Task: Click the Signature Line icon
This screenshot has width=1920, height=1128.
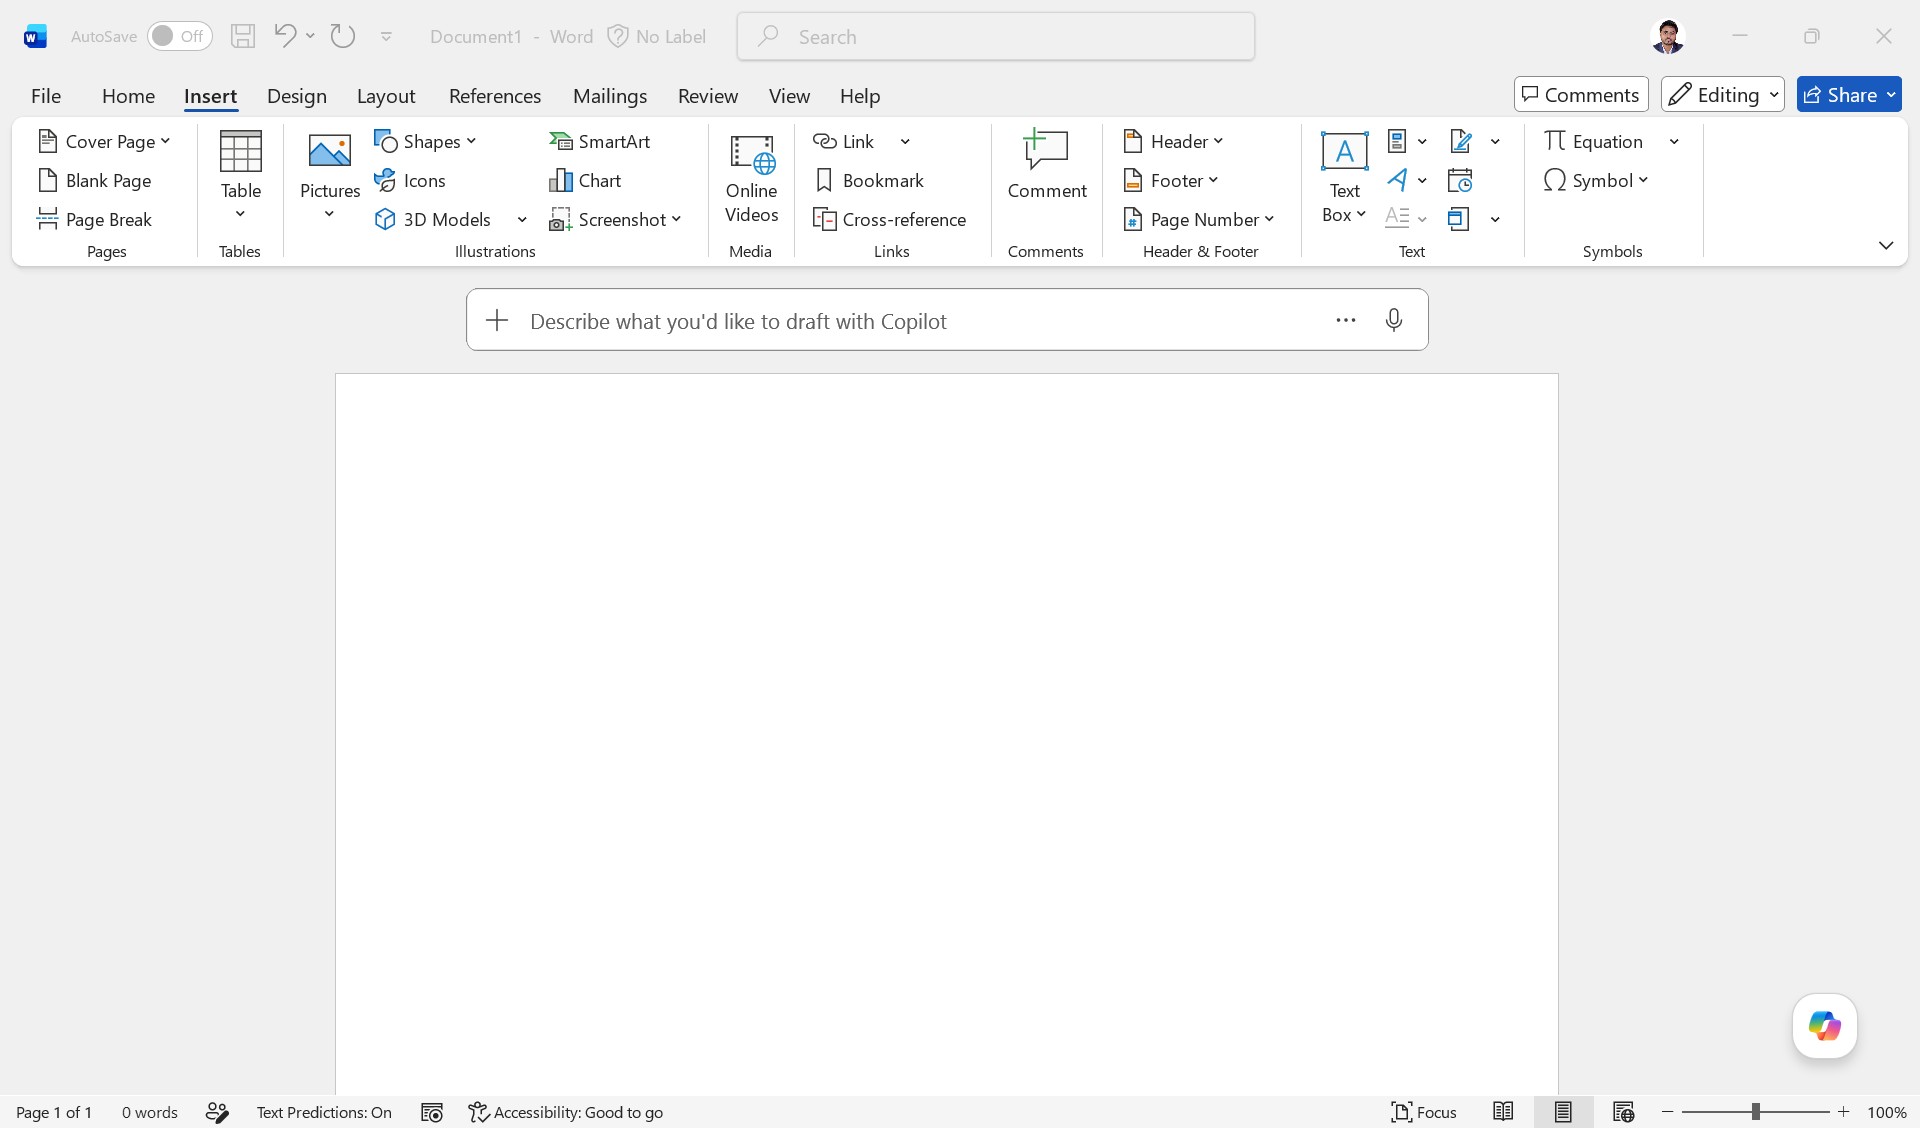Action: pyautogui.click(x=1461, y=141)
